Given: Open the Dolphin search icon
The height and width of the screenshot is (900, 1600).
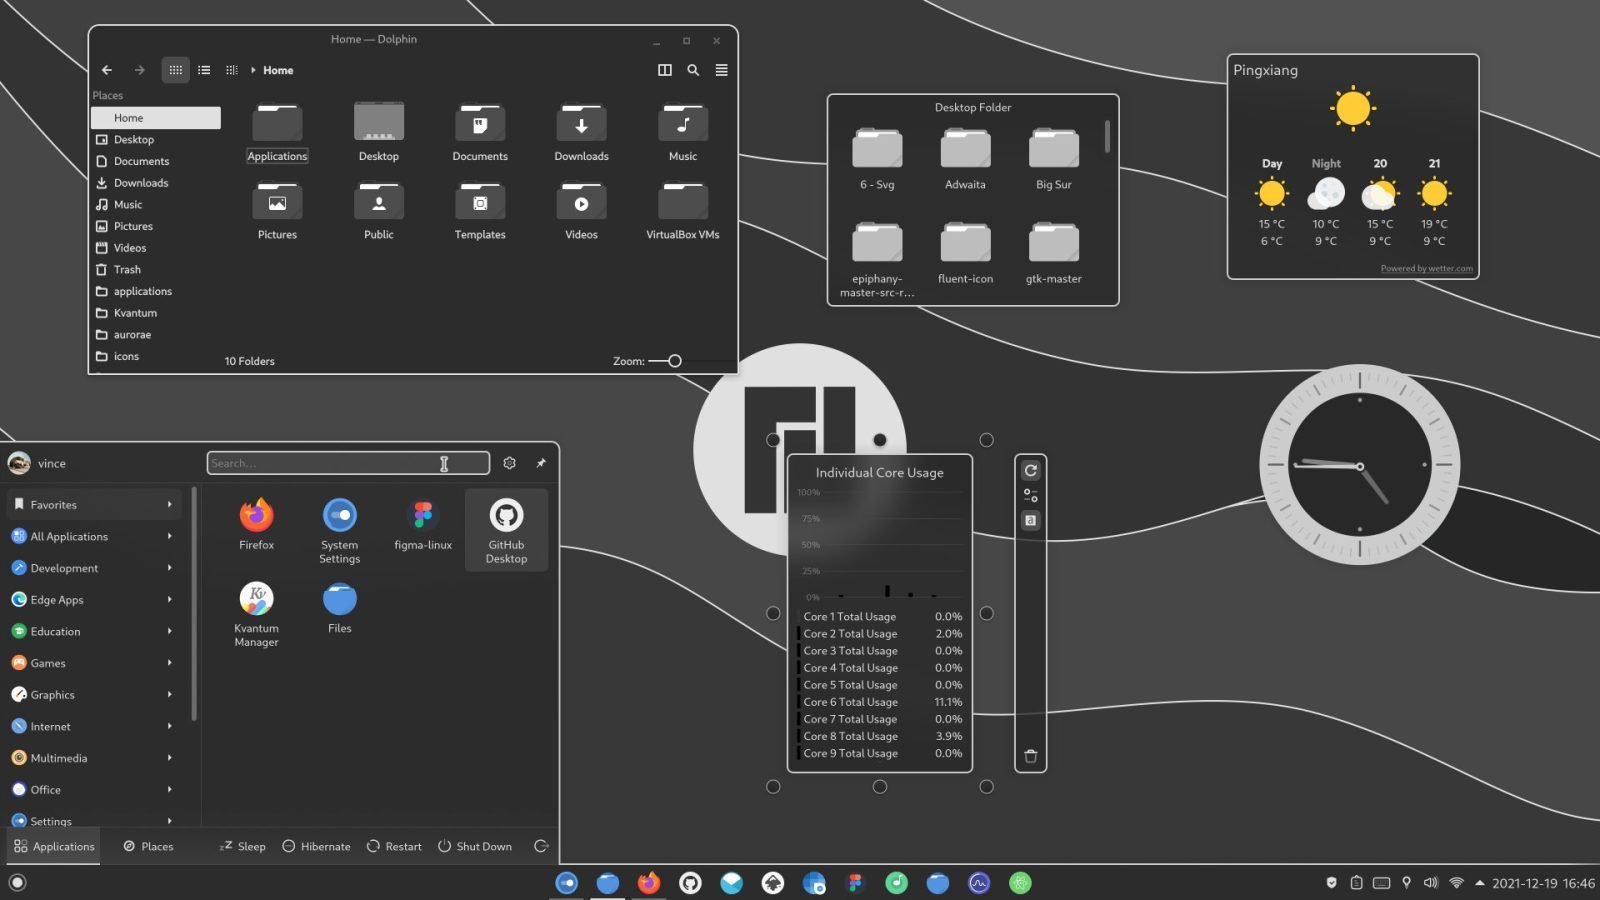Looking at the screenshot, I should click(x=693, y=70).
